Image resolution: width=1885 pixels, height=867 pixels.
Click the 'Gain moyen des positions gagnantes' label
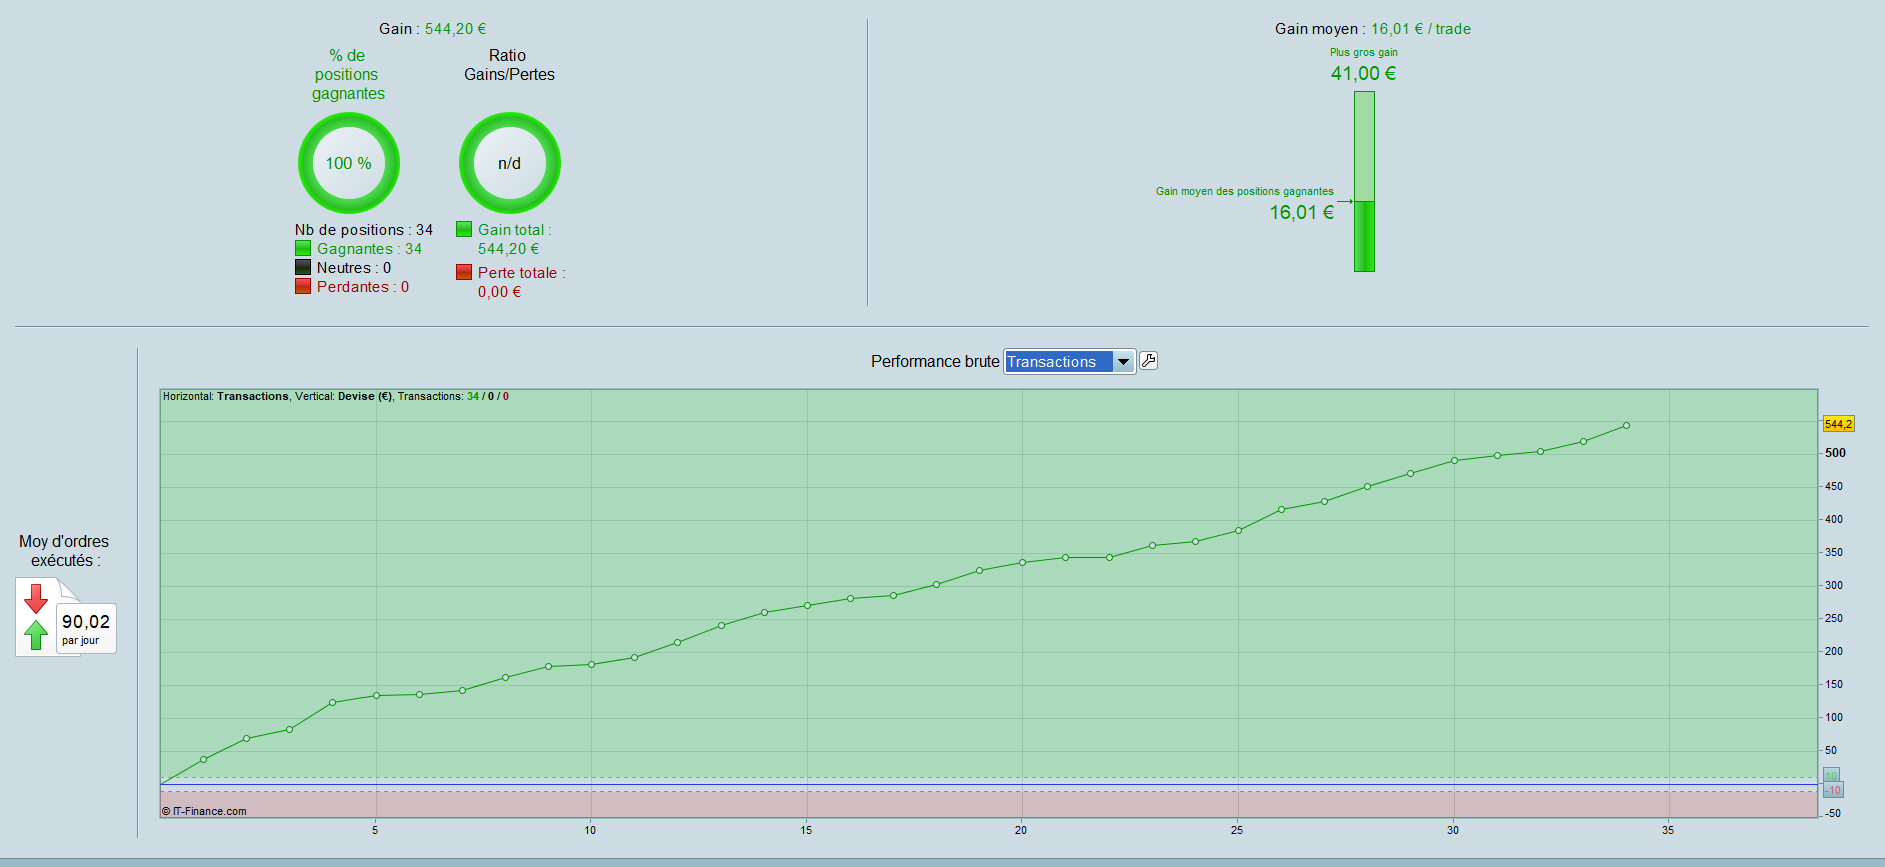1244,191
